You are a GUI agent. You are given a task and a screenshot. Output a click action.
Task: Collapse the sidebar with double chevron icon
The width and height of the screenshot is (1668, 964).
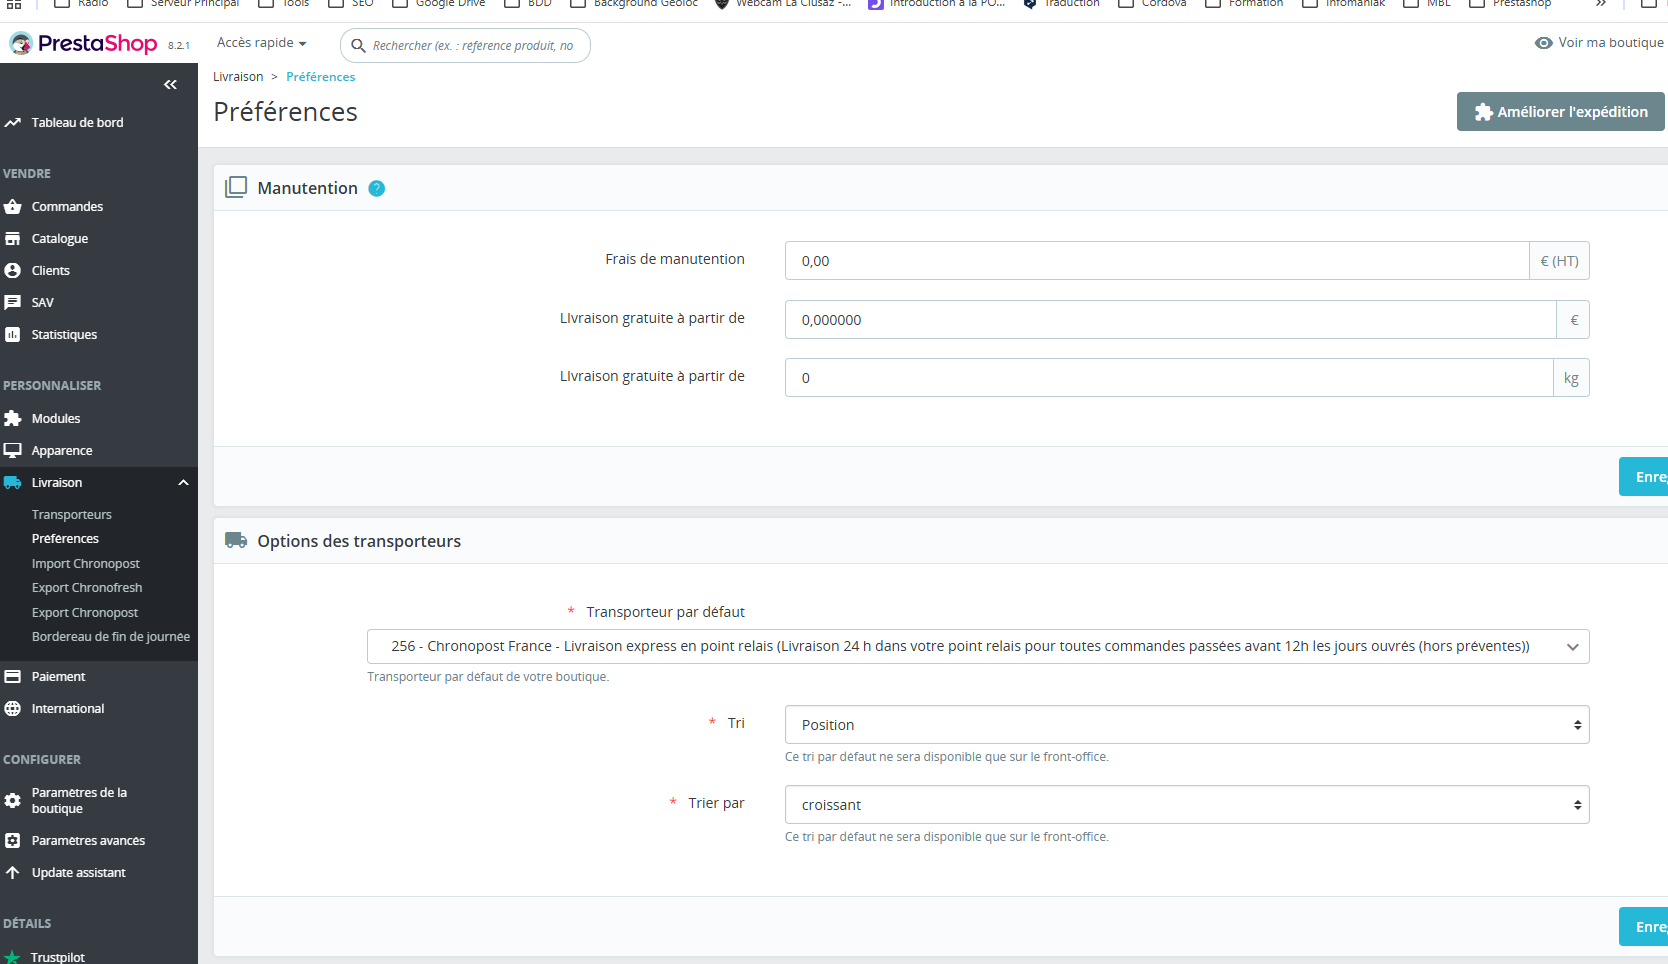coord(170,85)
